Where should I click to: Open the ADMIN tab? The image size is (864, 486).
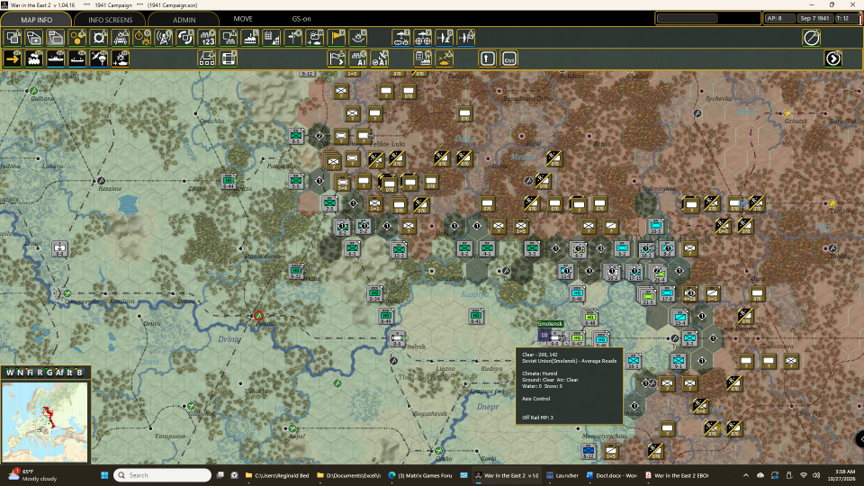pos(184,19)
